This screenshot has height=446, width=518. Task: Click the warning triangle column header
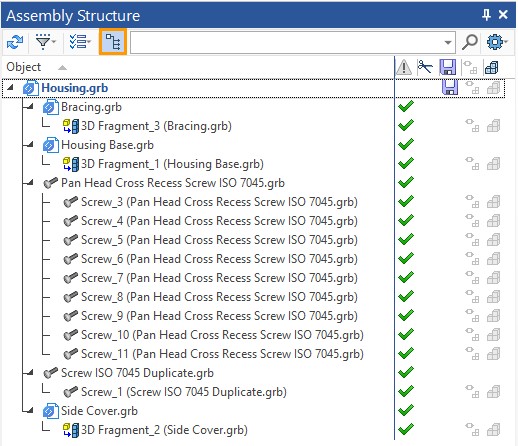[404, 68]
